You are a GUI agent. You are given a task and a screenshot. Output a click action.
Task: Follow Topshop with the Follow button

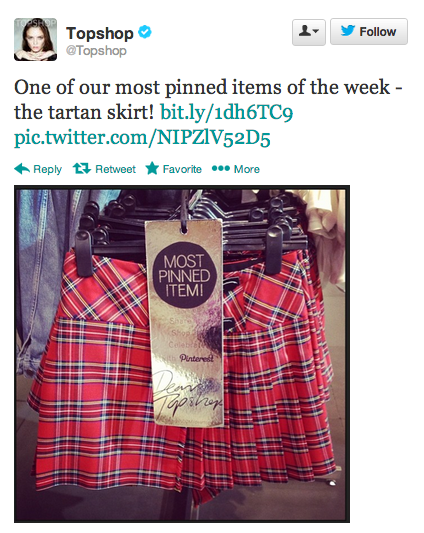[369, 32]
